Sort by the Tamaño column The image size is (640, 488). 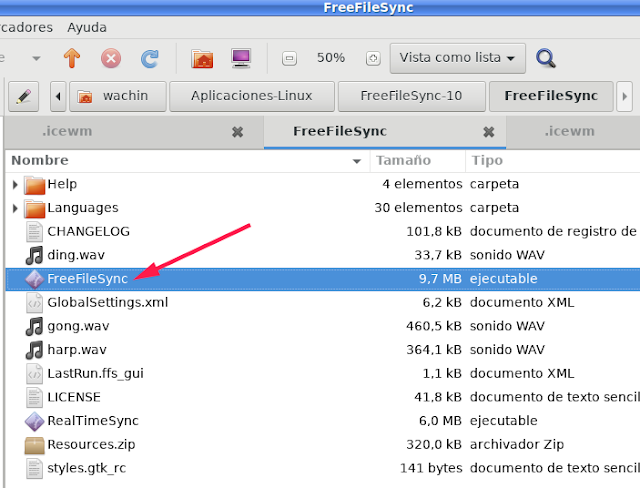click(x=418, y=160)
